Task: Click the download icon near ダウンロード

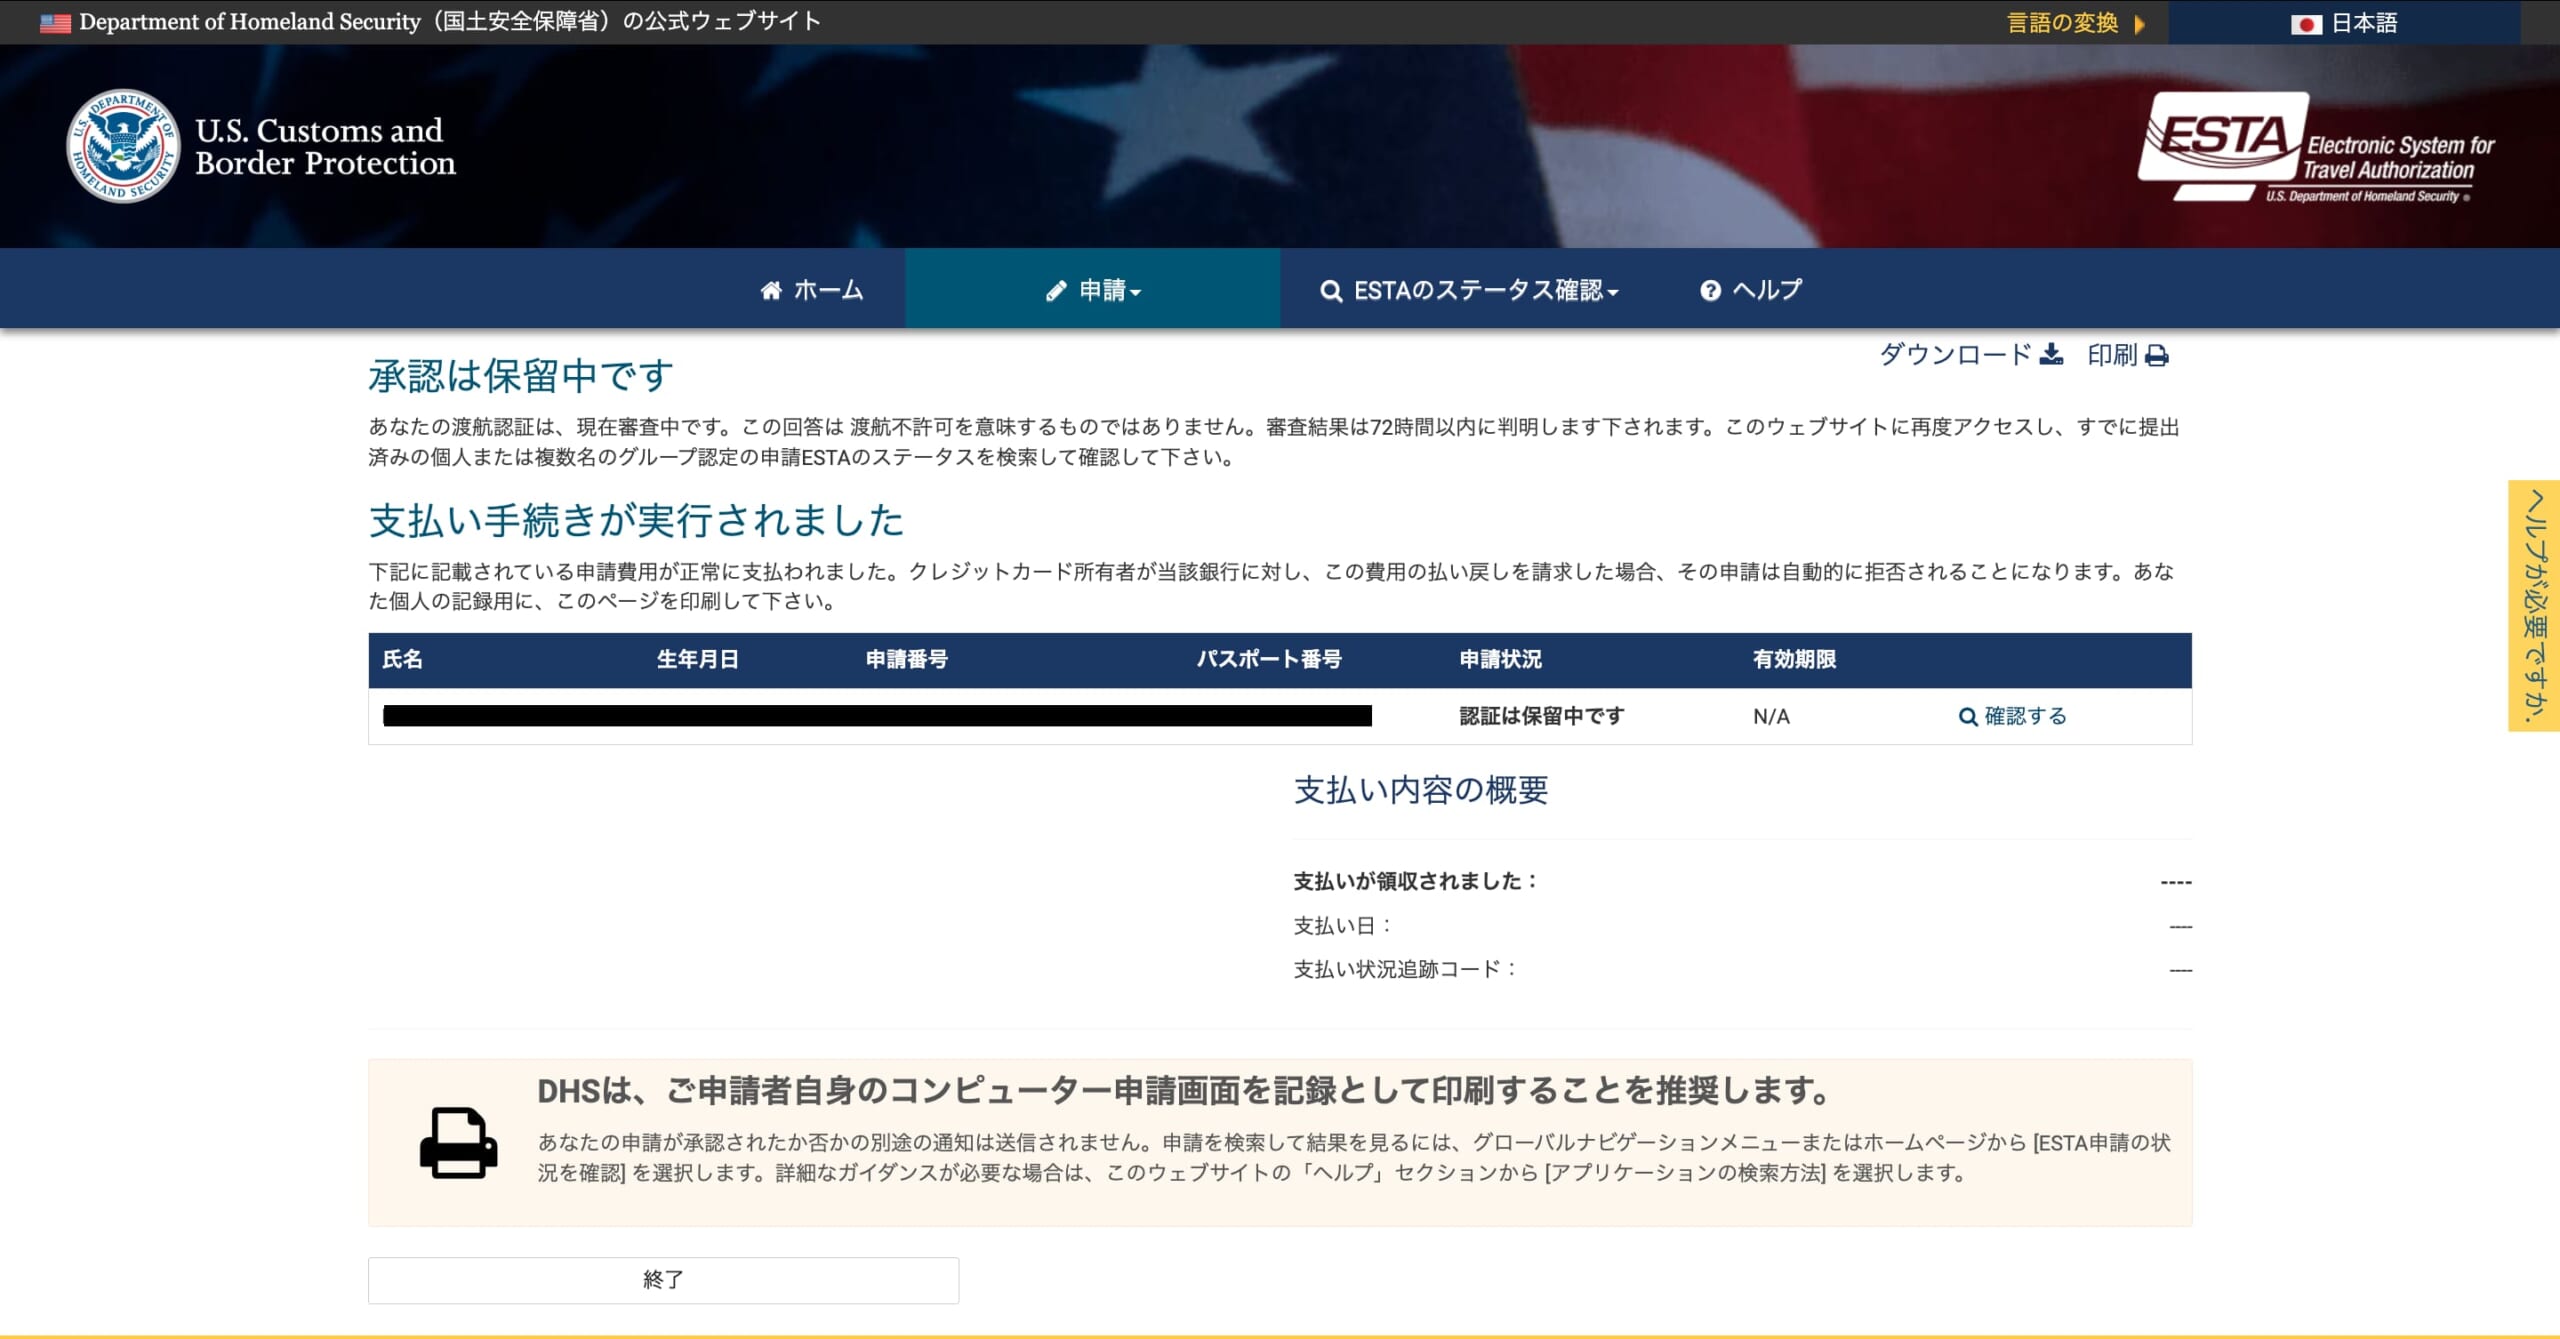Action: tap(2052, 356)
